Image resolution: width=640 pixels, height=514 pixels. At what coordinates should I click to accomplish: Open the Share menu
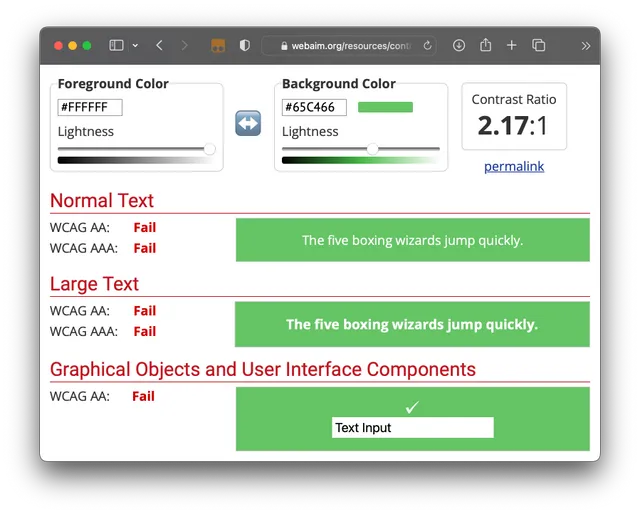pos(486,45)
